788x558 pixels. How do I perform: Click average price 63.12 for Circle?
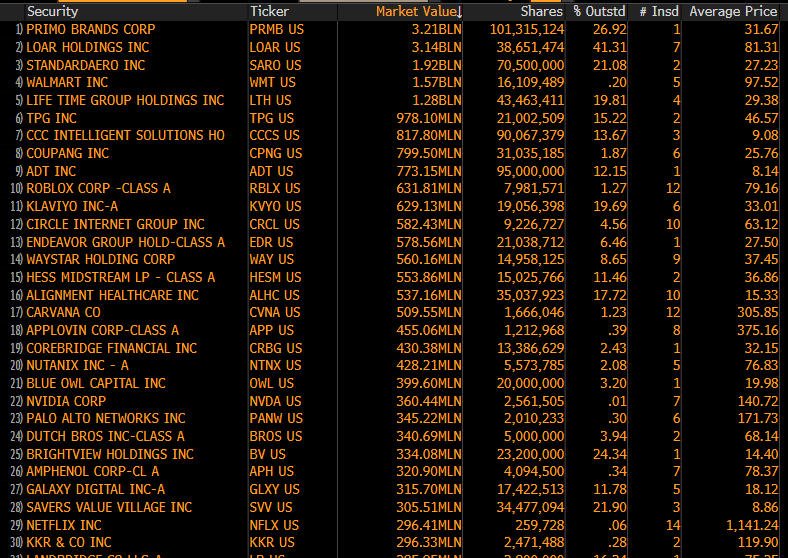(x=761, y=224)
